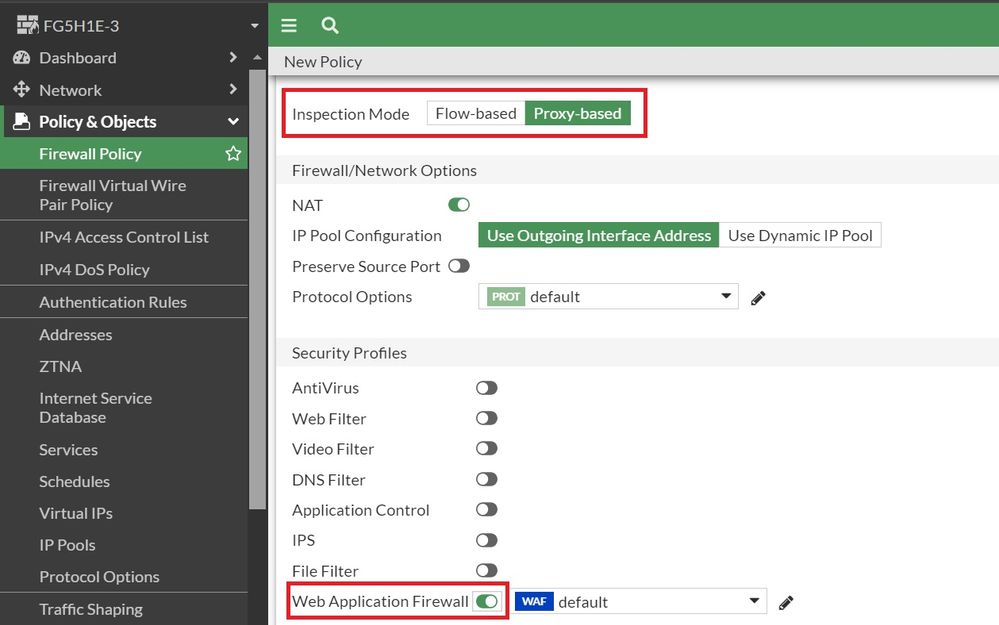
Task: Select Flow-based inspection mode
Action: pyautogui.click(x=476, y=114)
